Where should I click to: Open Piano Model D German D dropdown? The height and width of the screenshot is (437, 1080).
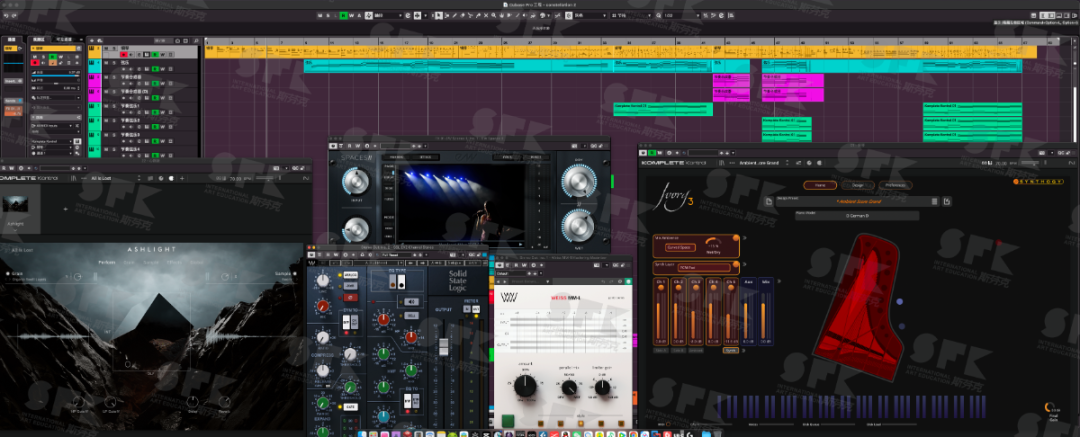[857, 216]
